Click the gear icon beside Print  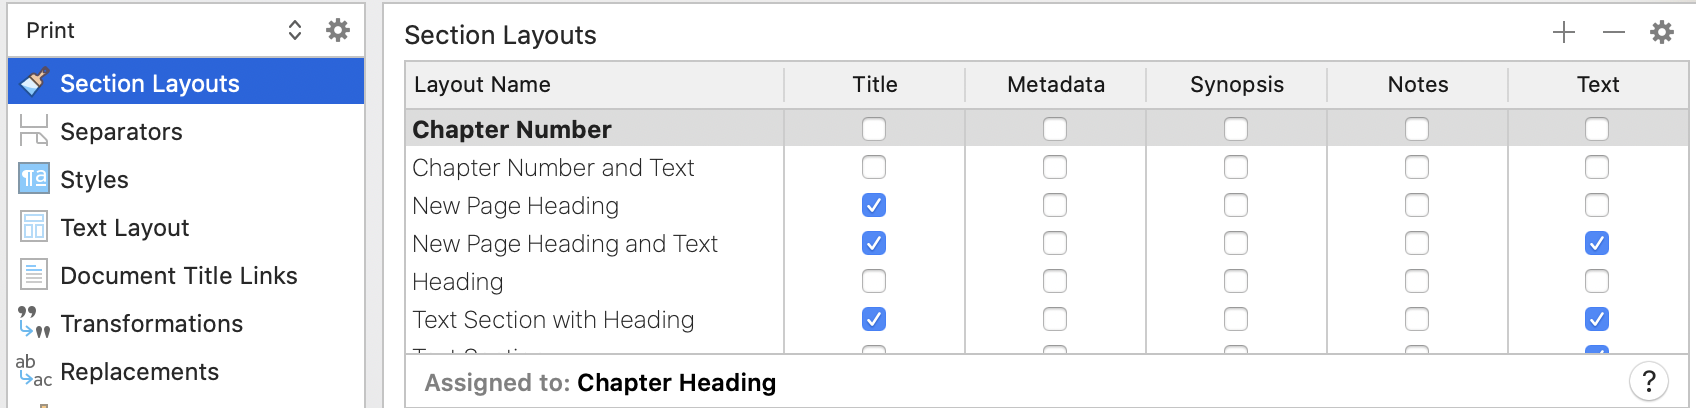click(338, 30)
